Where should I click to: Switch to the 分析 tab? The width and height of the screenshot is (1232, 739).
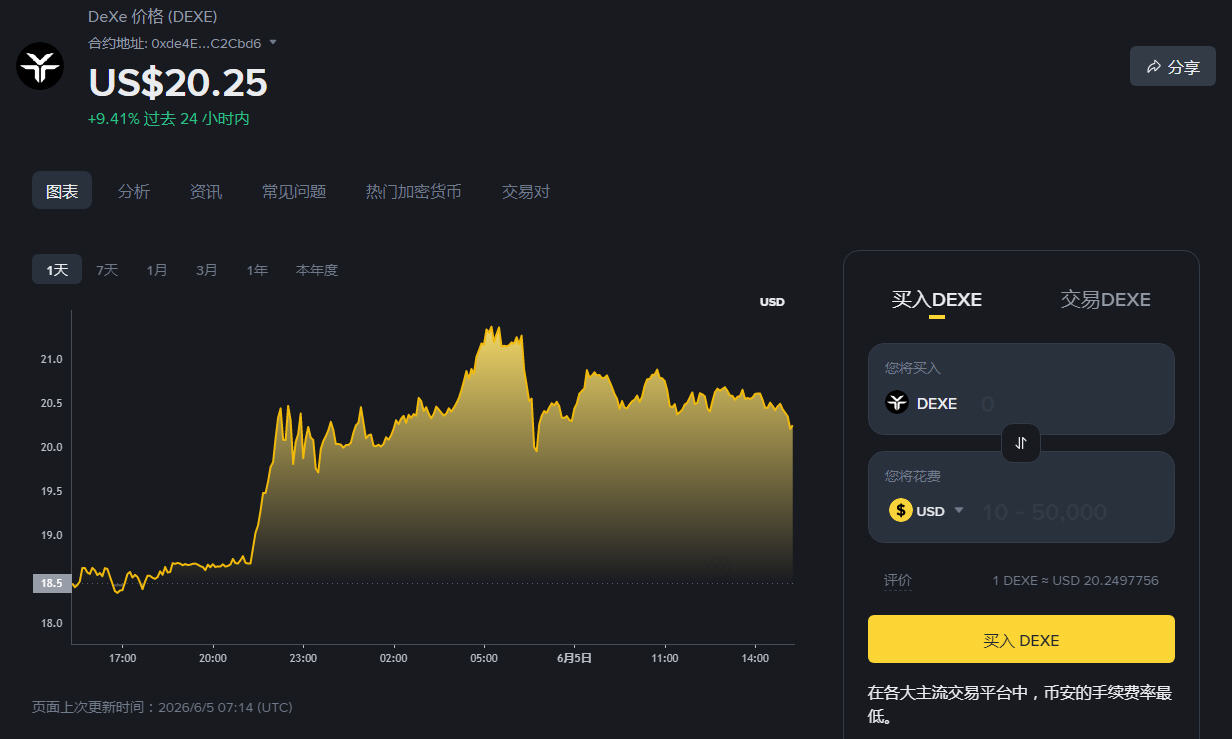point(134,191)
